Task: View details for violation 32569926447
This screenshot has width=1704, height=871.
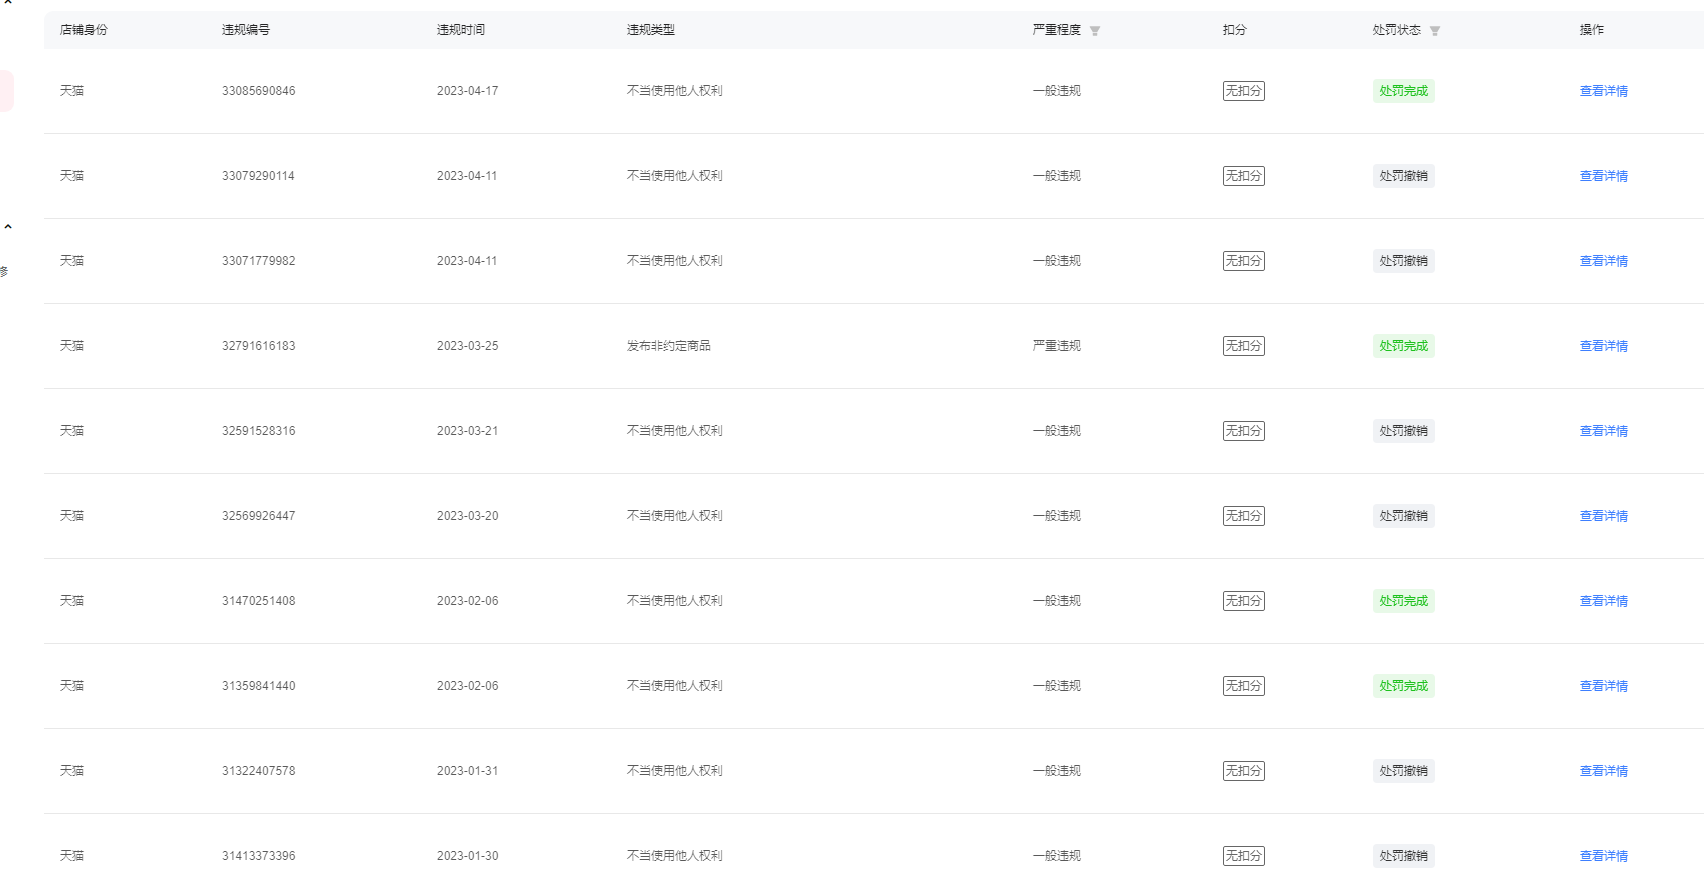Action: (x=1603, y=516)
